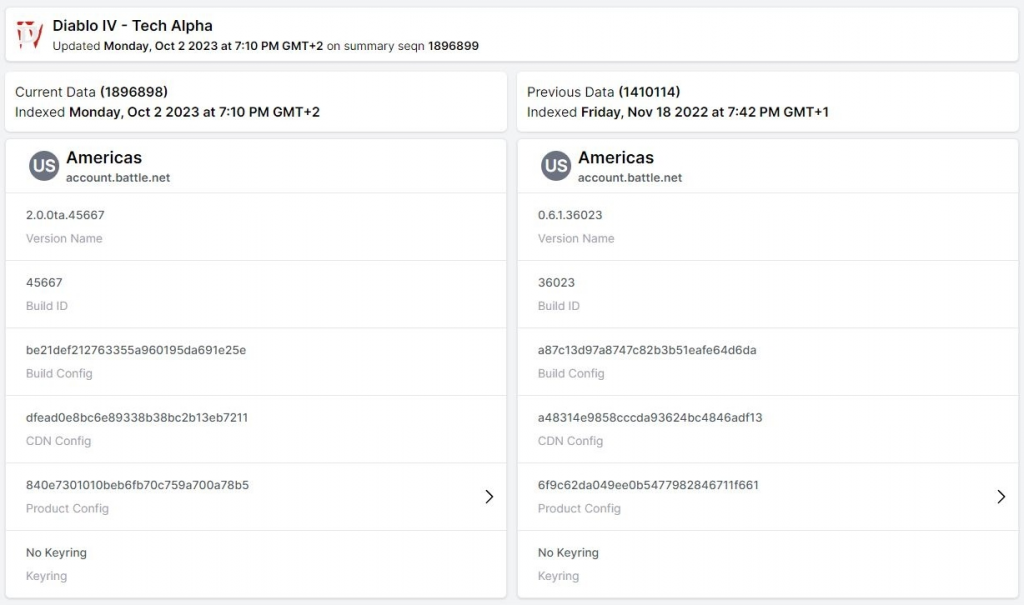Screen dimensions: 1024x605
Task: Click previous CDN Config hash a48314e9…
Action: pos(650,417)
